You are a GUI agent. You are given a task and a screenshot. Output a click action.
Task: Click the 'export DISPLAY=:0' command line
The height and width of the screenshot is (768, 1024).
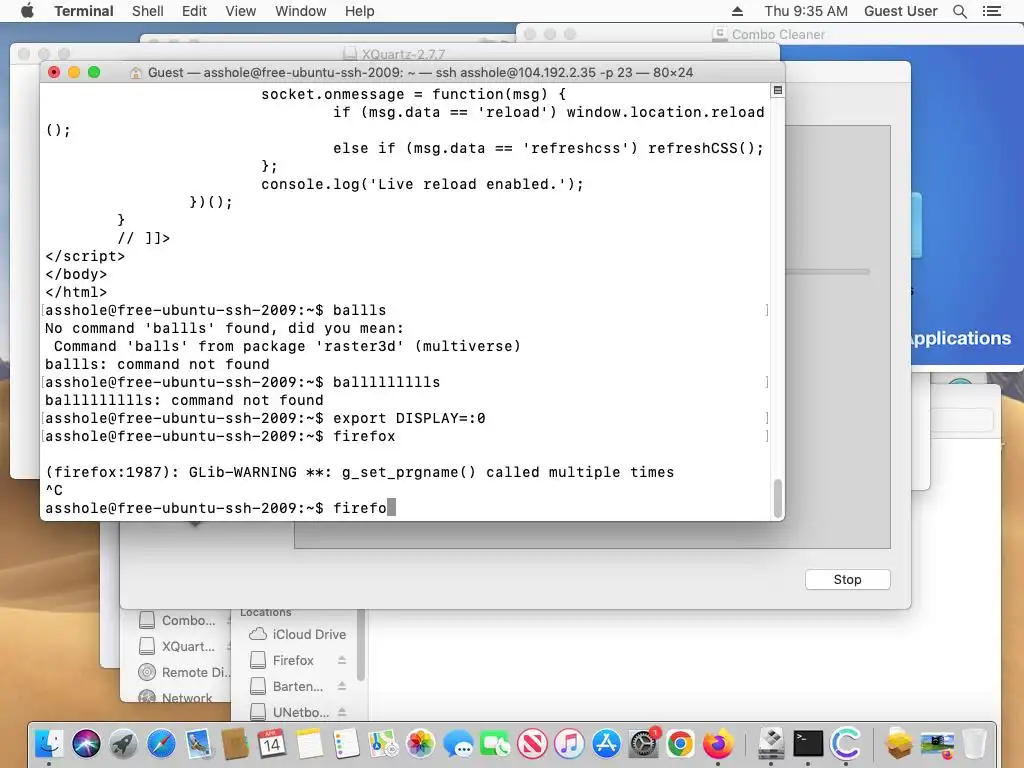(x=265, y=418)
